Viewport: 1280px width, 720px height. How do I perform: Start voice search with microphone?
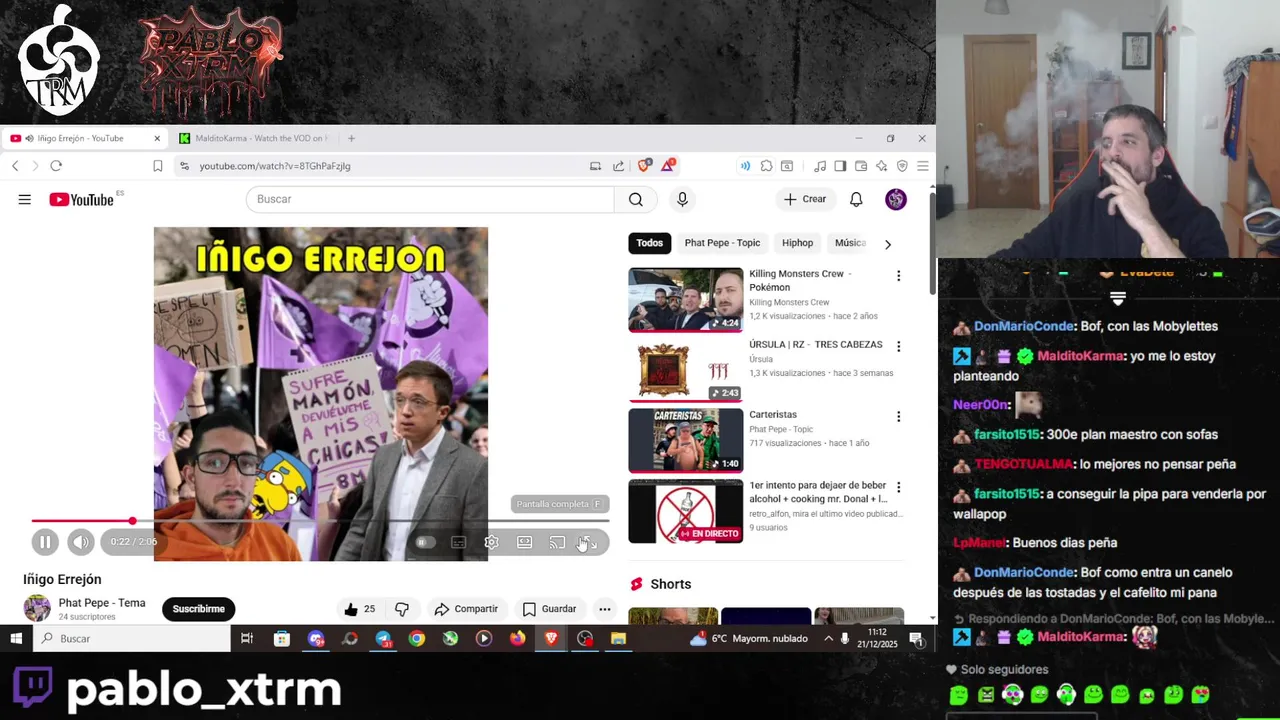(x=682, y=199)
